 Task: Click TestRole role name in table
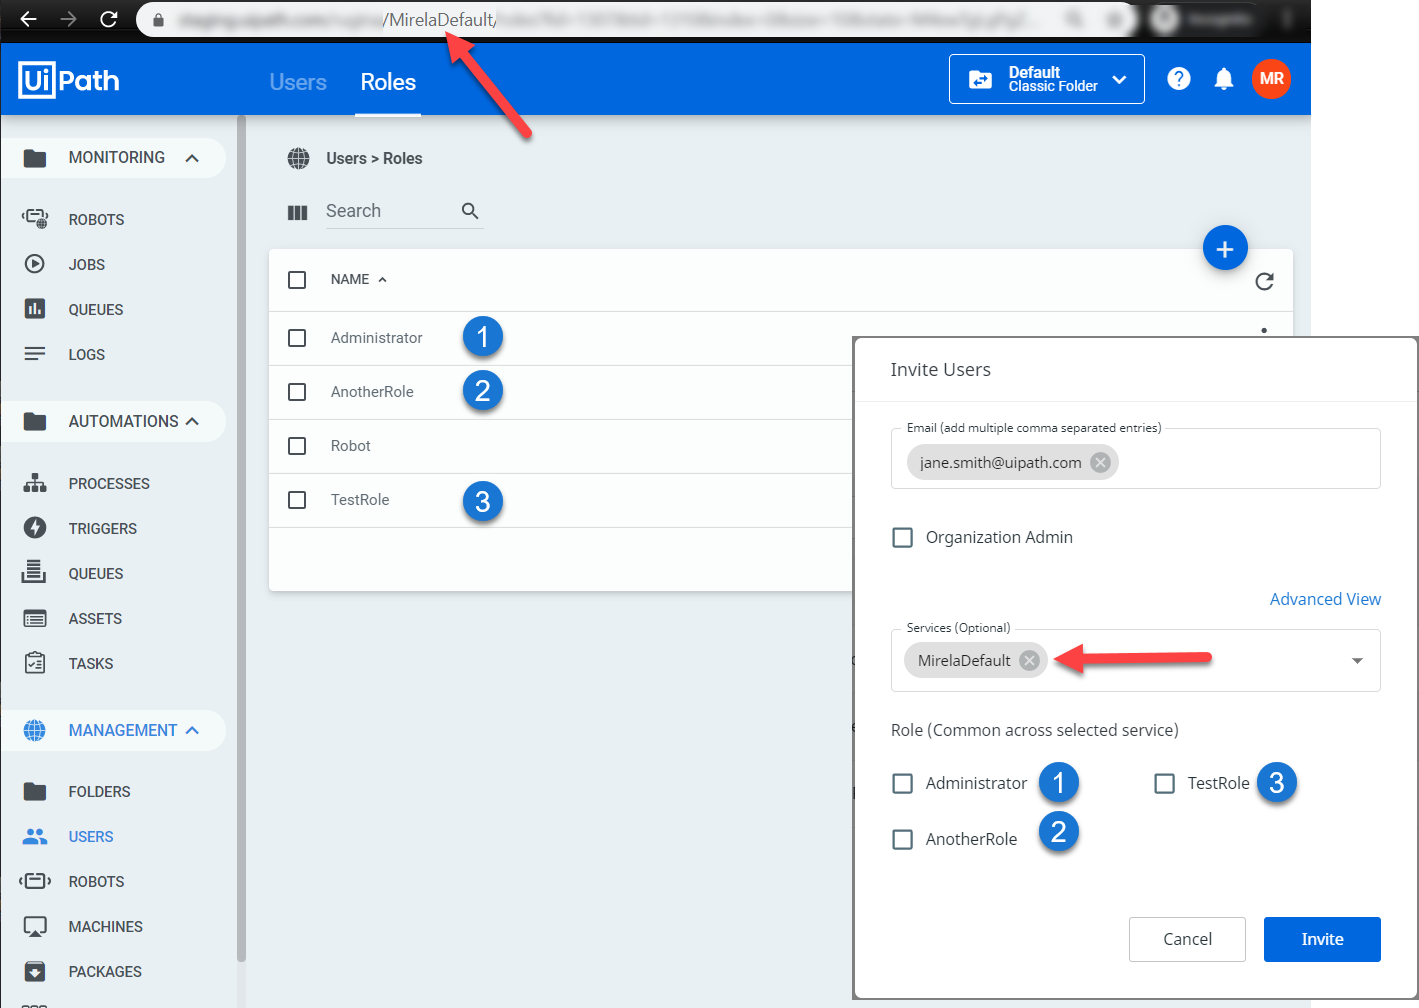point(360,500)
